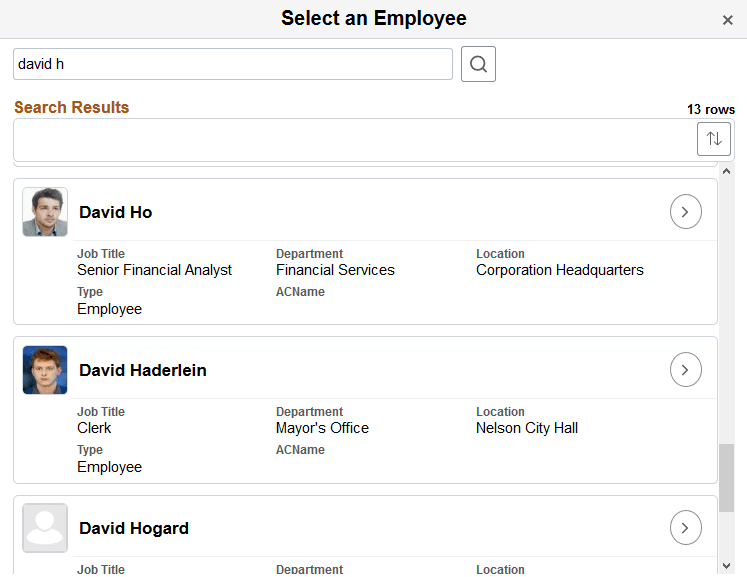Open David Ho's details arrow
This screenshot has width=747, height=577.
pyautogui.click(x=685, y=212)
